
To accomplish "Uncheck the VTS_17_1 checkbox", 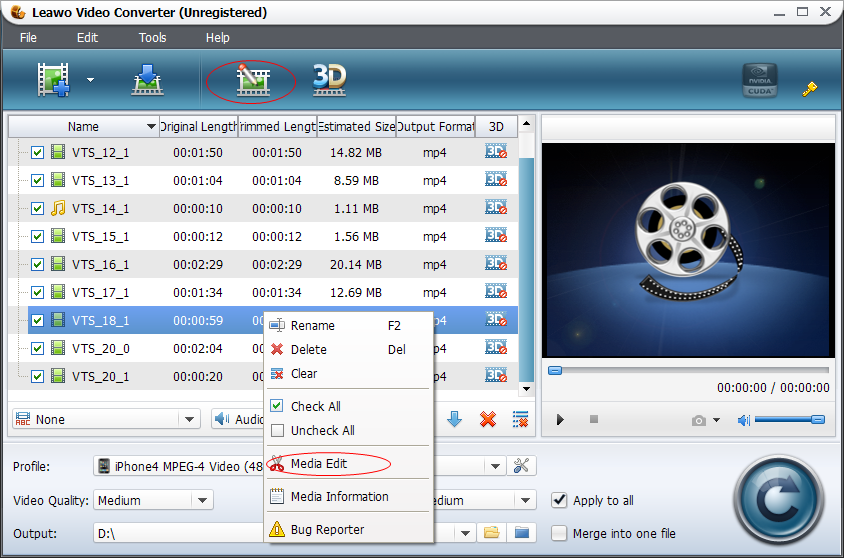I will [x=37, y=292].
